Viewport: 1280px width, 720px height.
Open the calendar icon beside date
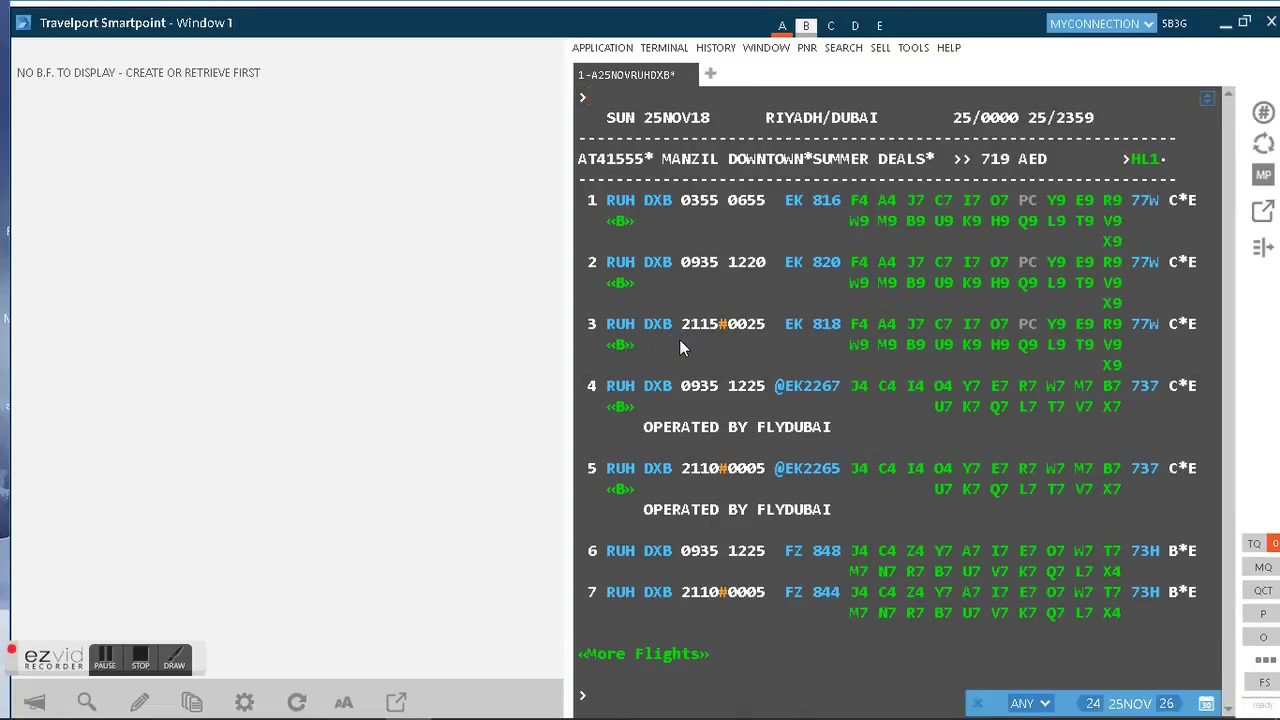pyautogui.click(x=1206, y=704)
